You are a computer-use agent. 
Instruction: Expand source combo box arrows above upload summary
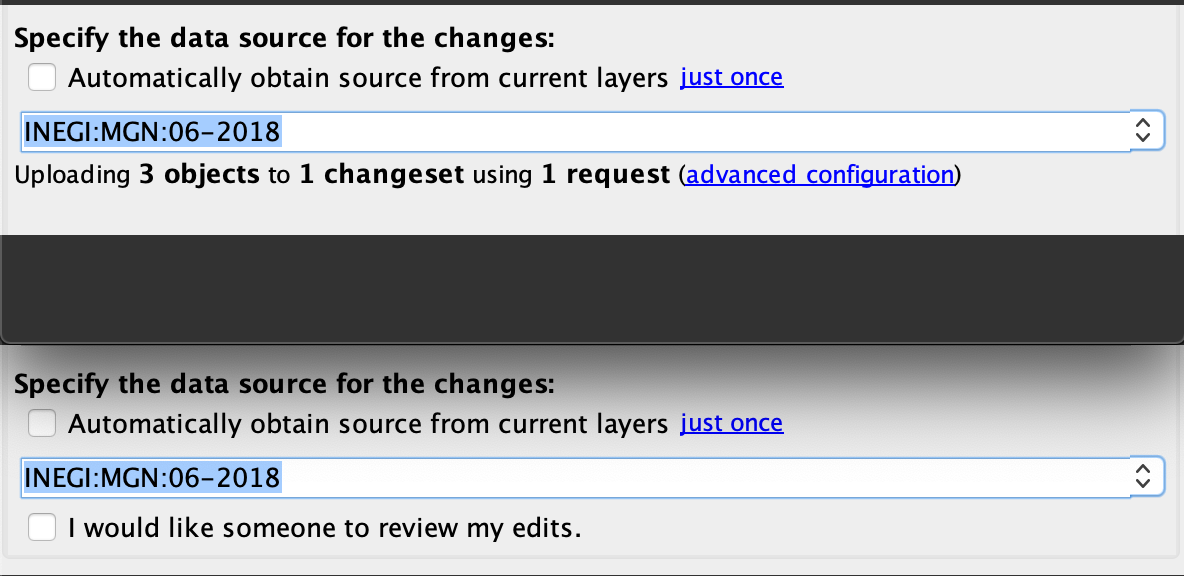click(1145, 131)
